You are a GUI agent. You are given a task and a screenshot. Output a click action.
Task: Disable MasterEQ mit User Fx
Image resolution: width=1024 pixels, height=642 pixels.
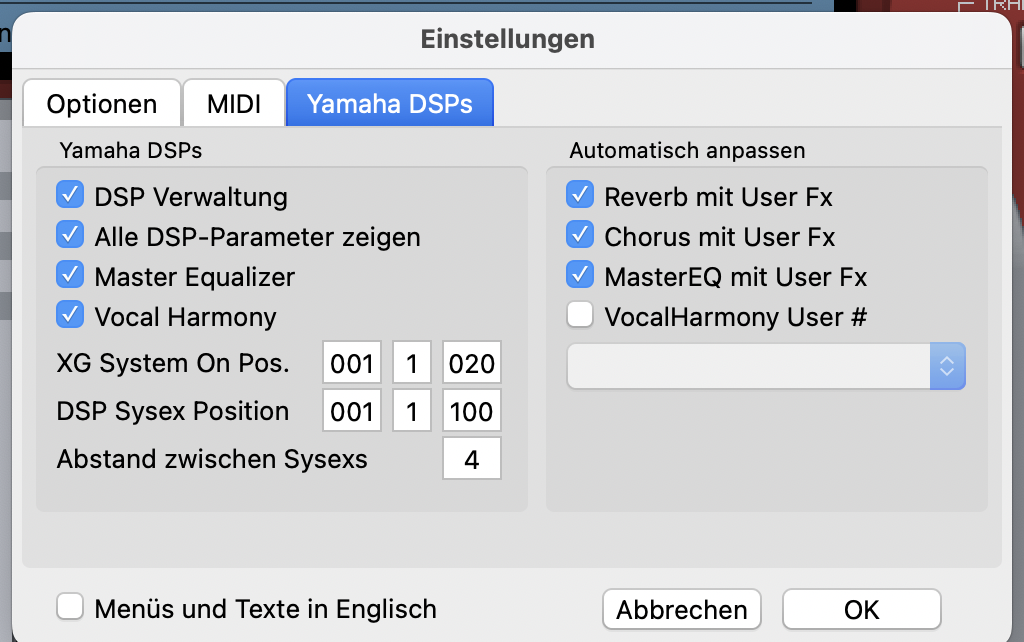[x=580, y=276]
